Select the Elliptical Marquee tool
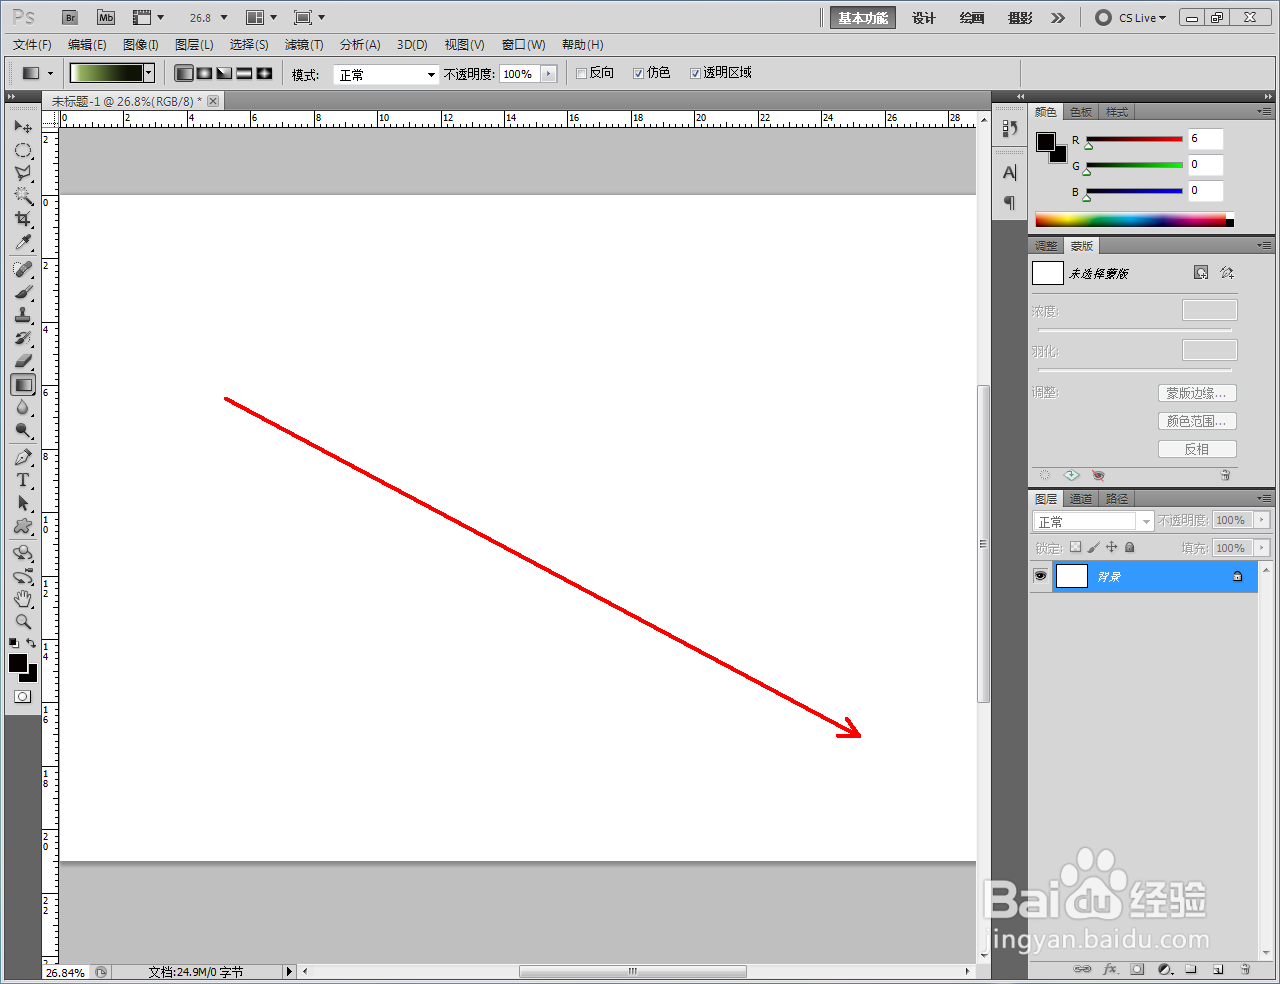The width and height of the screenshot is (1280, 984). 23,150
